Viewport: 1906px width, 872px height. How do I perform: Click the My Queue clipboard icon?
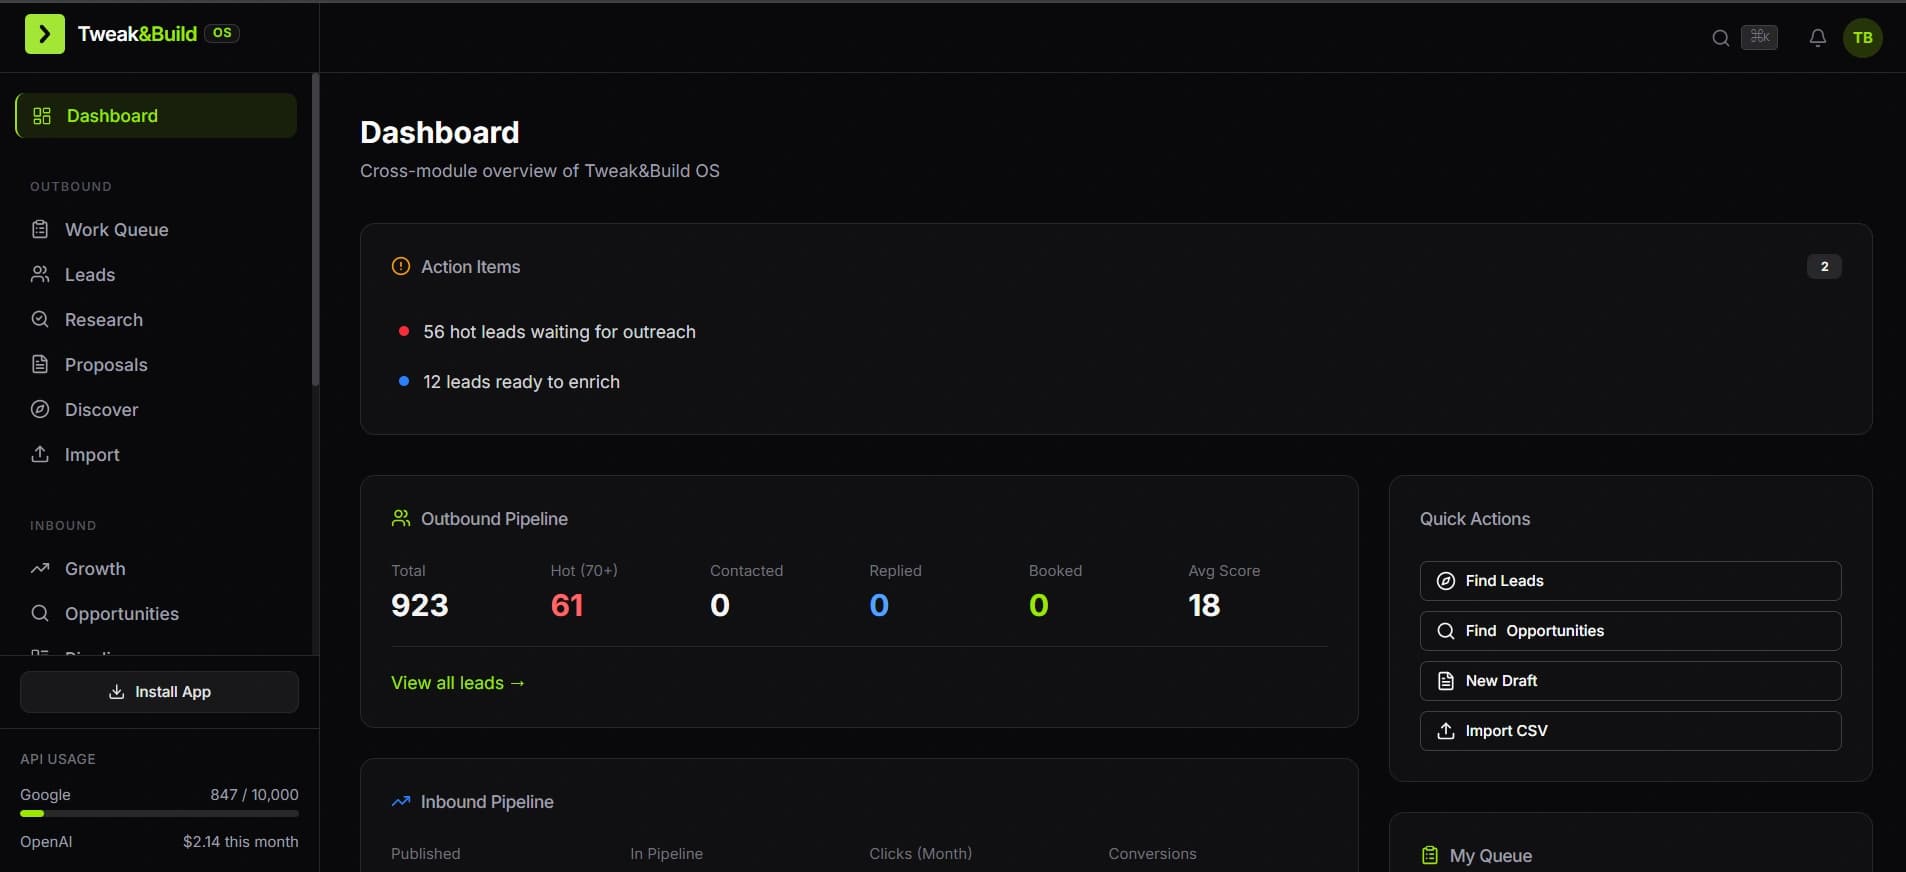1430,855
